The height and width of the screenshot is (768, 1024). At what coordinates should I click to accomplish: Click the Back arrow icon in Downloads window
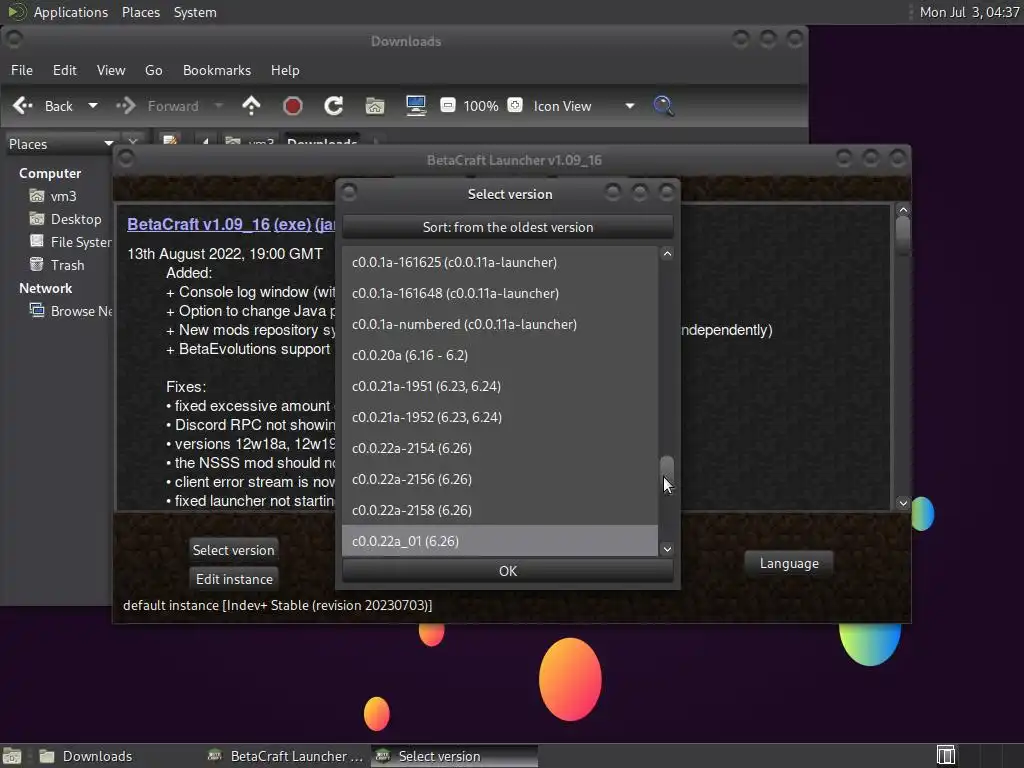point(23,106)
